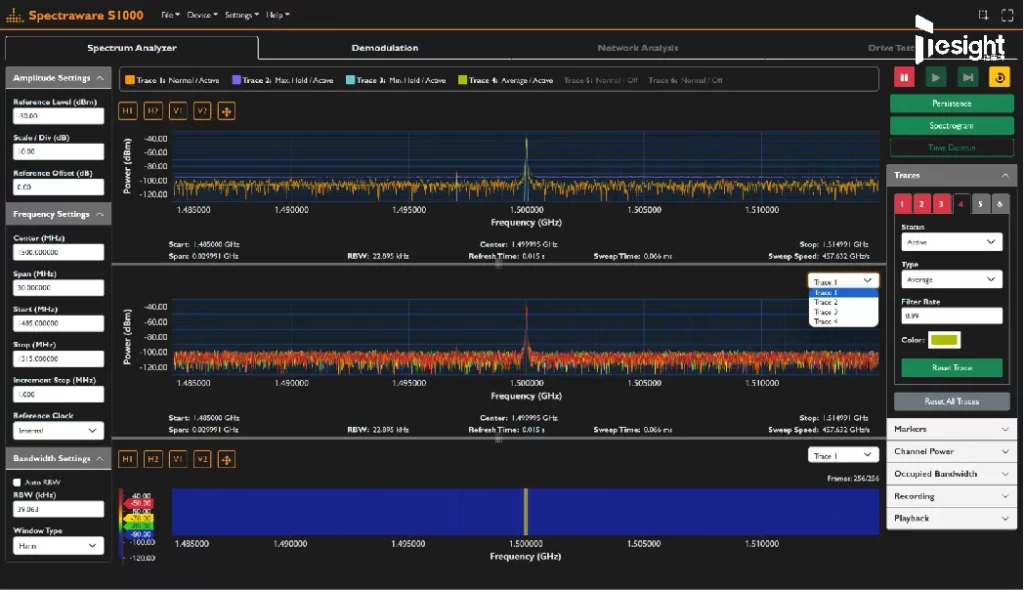Click the Reset Trace button
1024x590 pixels.
click(952, 368)
